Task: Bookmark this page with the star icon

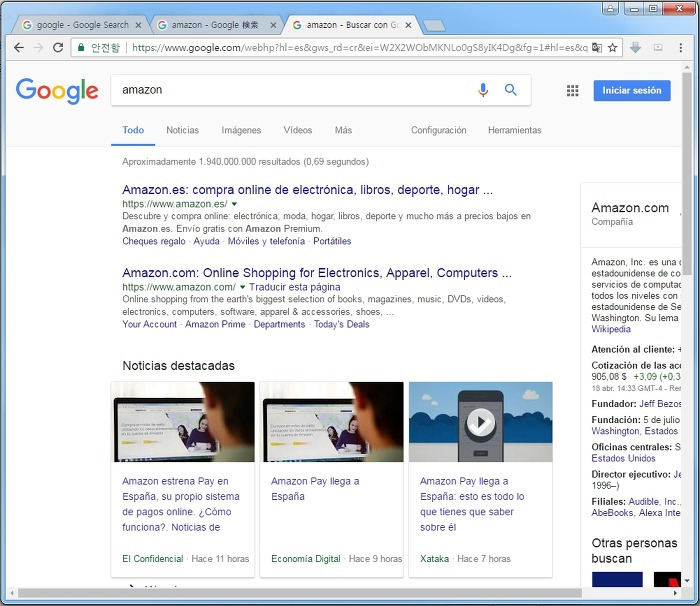Action: coord(612,47)
